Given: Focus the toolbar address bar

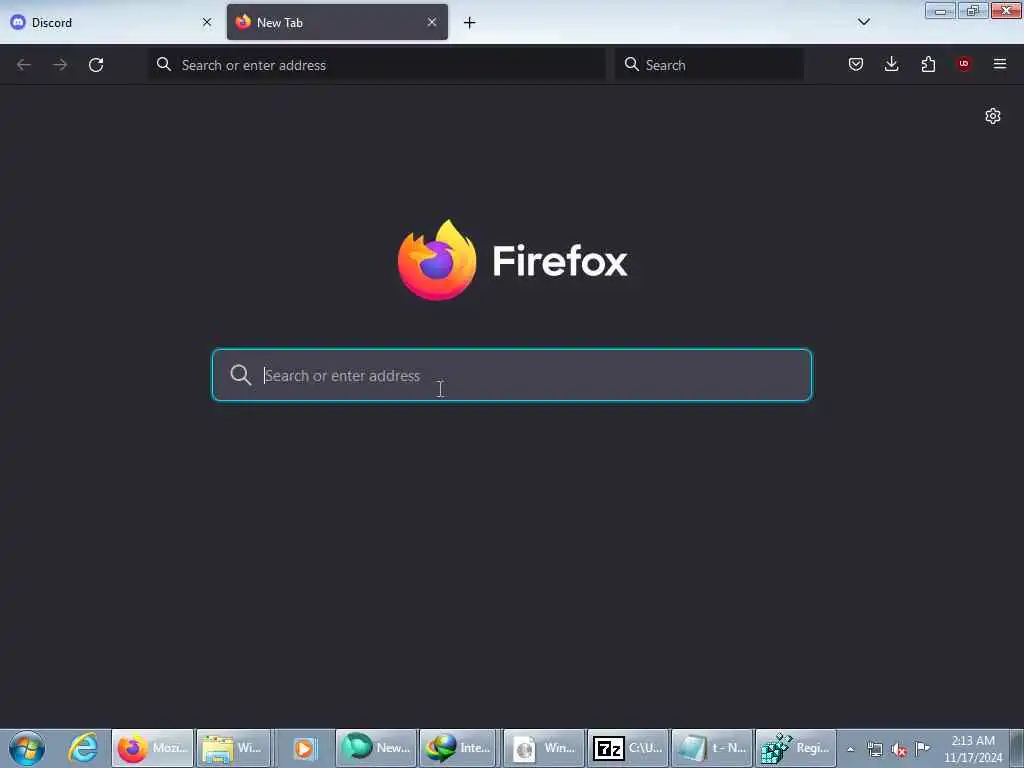Looking at the screenshot, I should pyautogui.click(x=377, y=65).
